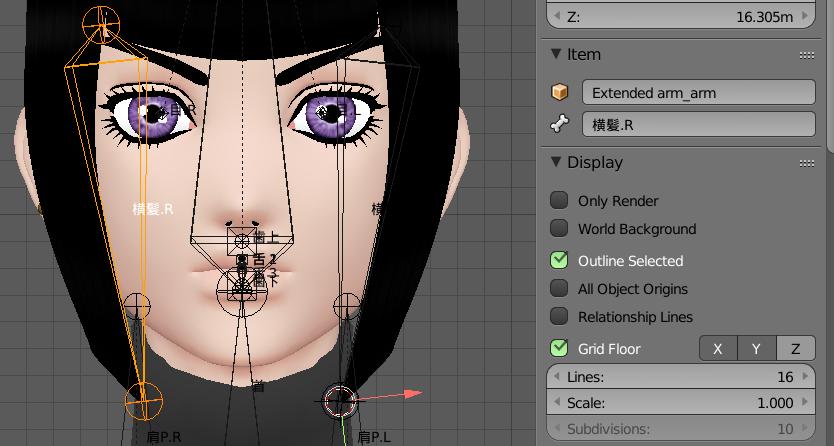The width and height of the screenshot is (834, 446).
Task: Decrease the grid Scale value
Action: [x=557, y=402]
